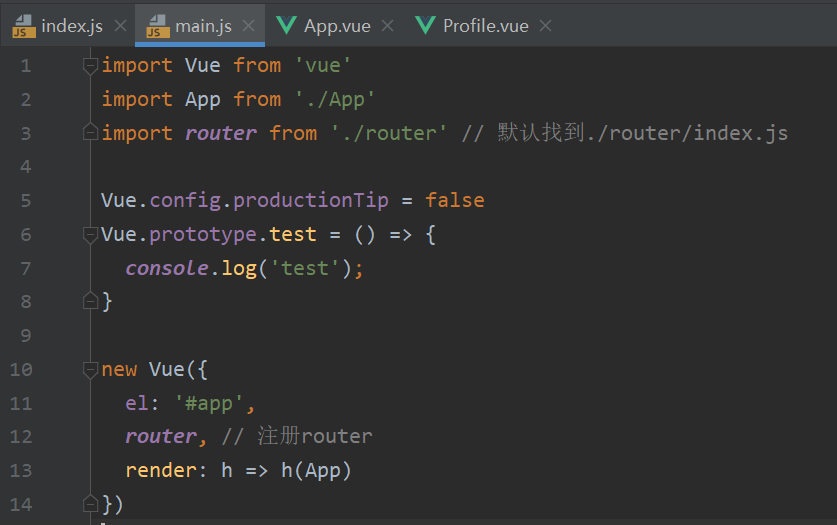Close the Profile.vue tab
This screenshot has height=525, width=837.
pos(545,26)
